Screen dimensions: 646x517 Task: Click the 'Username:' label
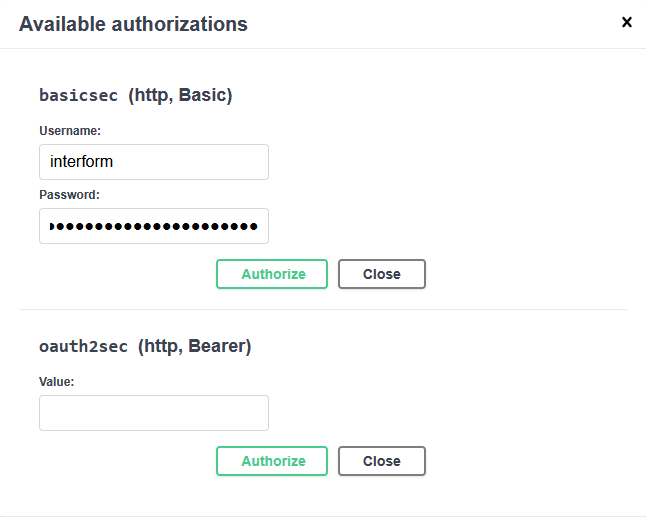click(x=69, y=131)
